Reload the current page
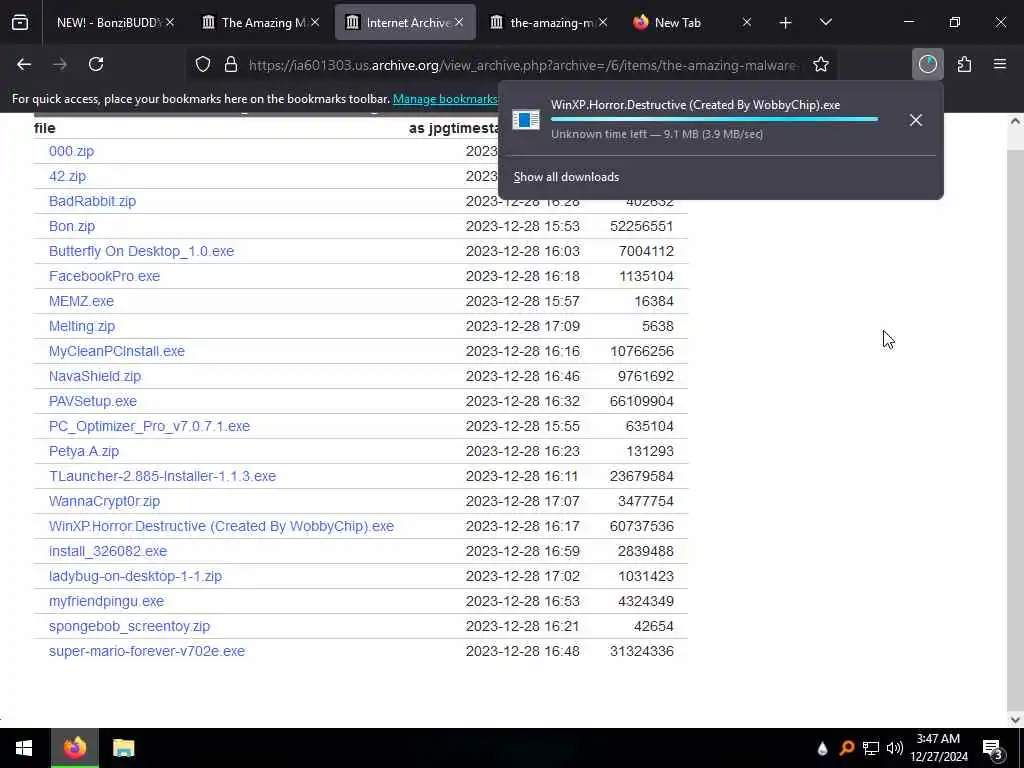 [96, 64]
